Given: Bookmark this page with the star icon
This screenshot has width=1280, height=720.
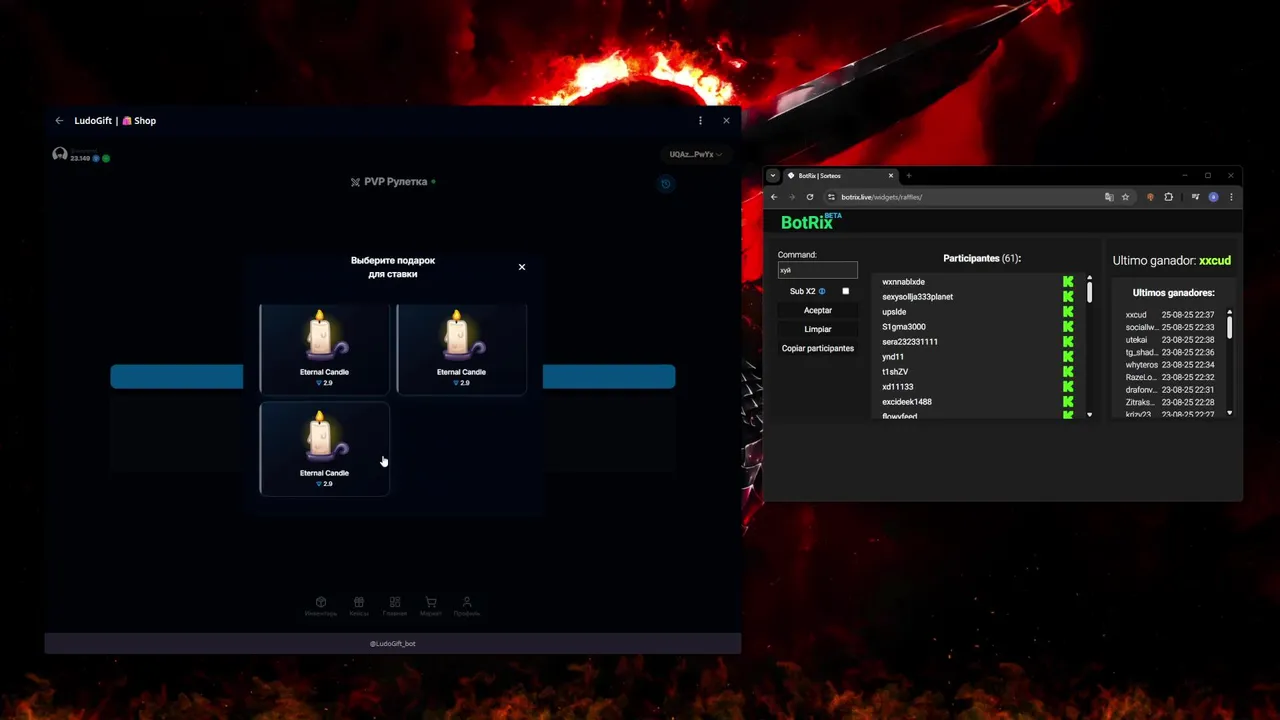Looking at the screenshot, I should pyautogui.click(x=1125, y=197).
